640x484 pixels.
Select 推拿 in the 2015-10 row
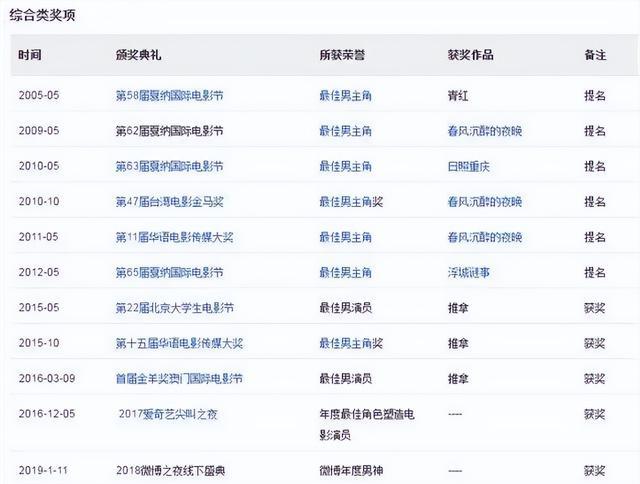coord(458,343)
